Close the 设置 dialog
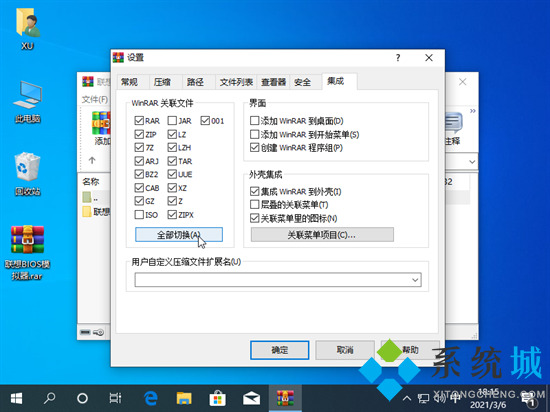550x412 pixels. (429, 58)
